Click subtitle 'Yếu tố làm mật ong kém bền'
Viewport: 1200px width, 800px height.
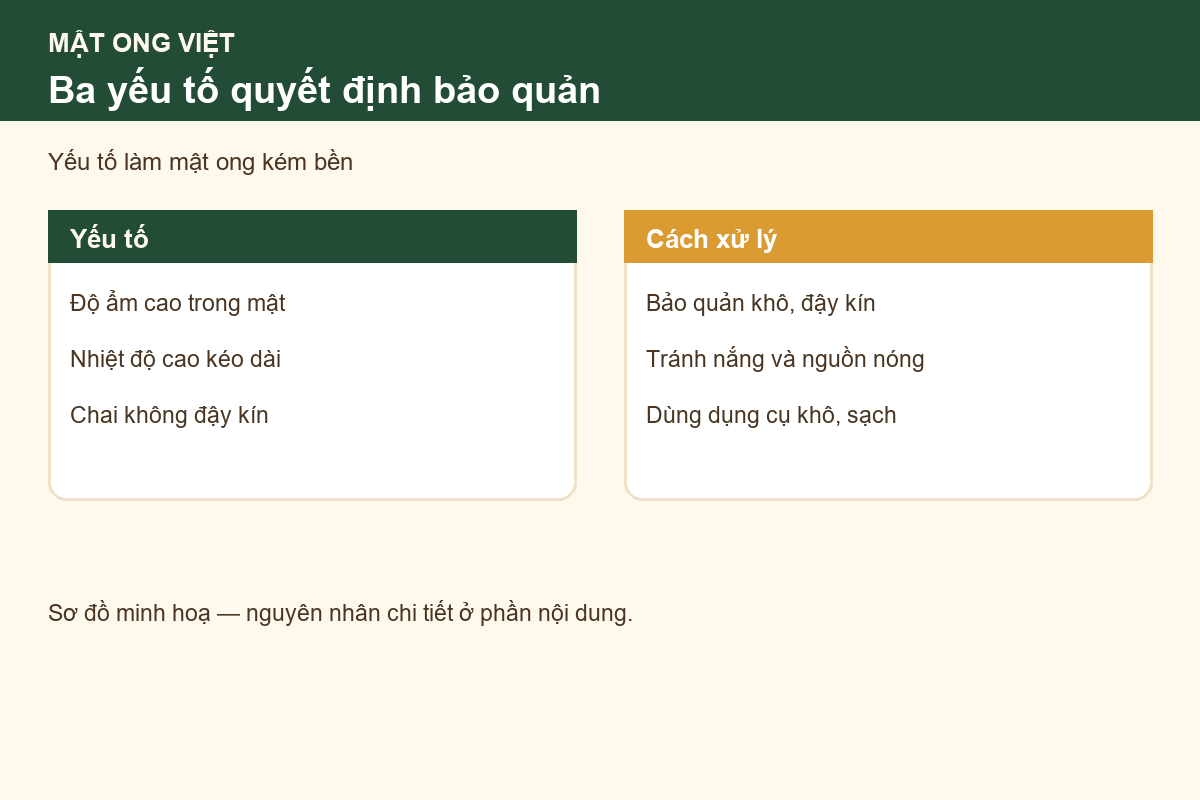pyautogui.click(x=200, y=162)
